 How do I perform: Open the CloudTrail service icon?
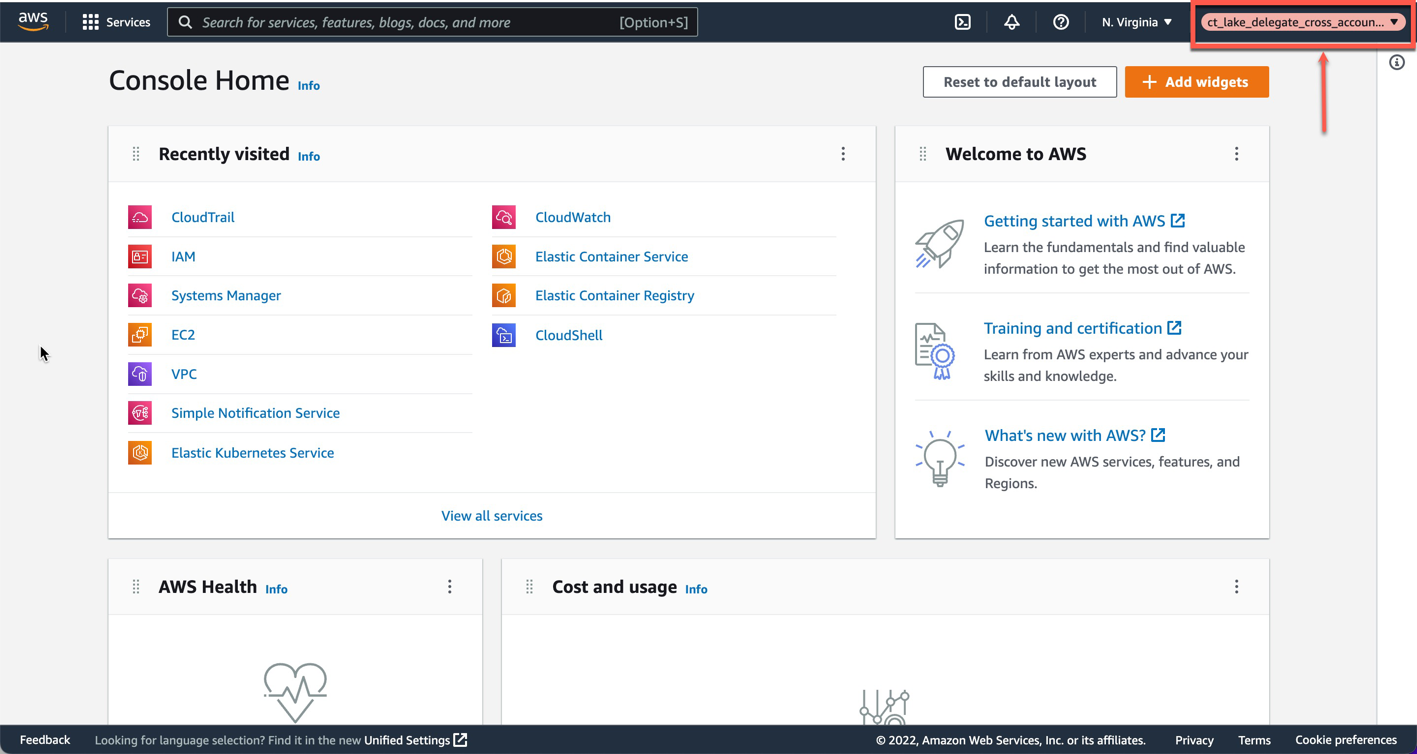[140, 217]
